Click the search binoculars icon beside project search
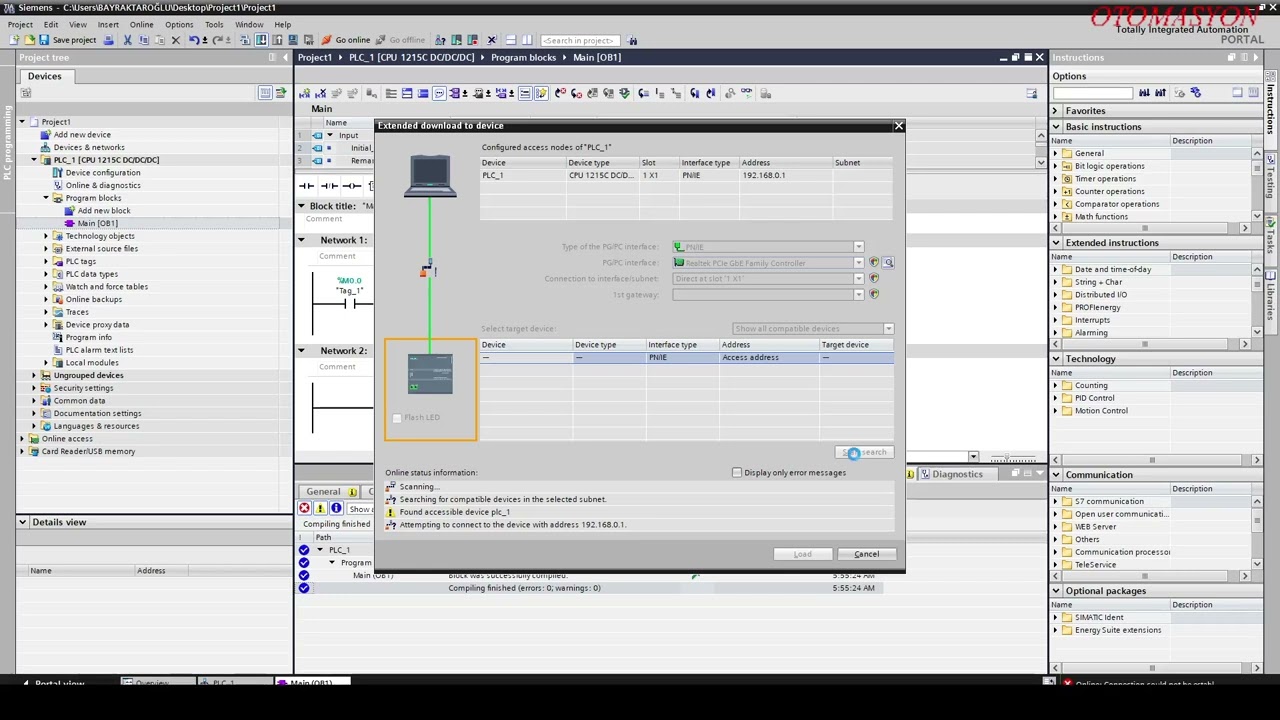 633,40
